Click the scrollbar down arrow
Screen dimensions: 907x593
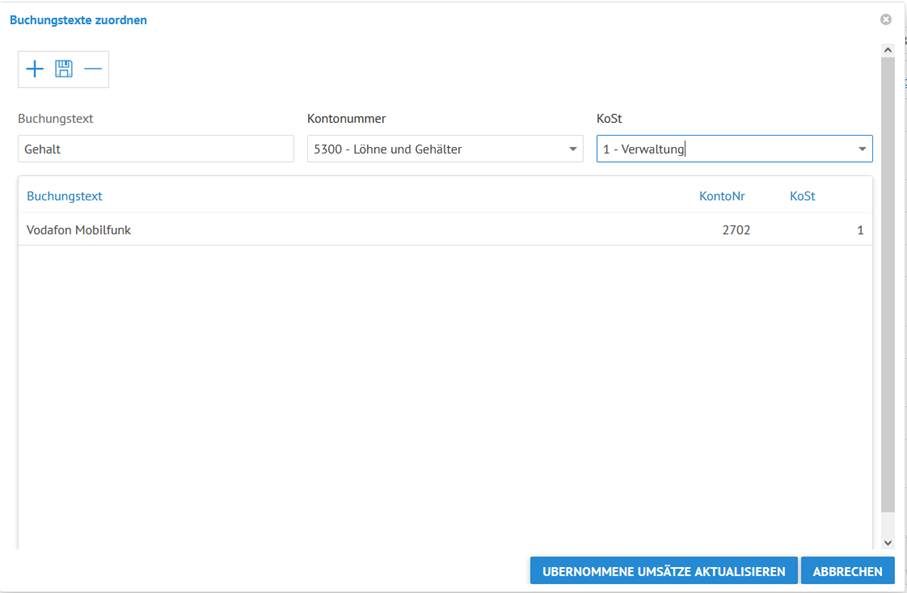tap(887, 542)
